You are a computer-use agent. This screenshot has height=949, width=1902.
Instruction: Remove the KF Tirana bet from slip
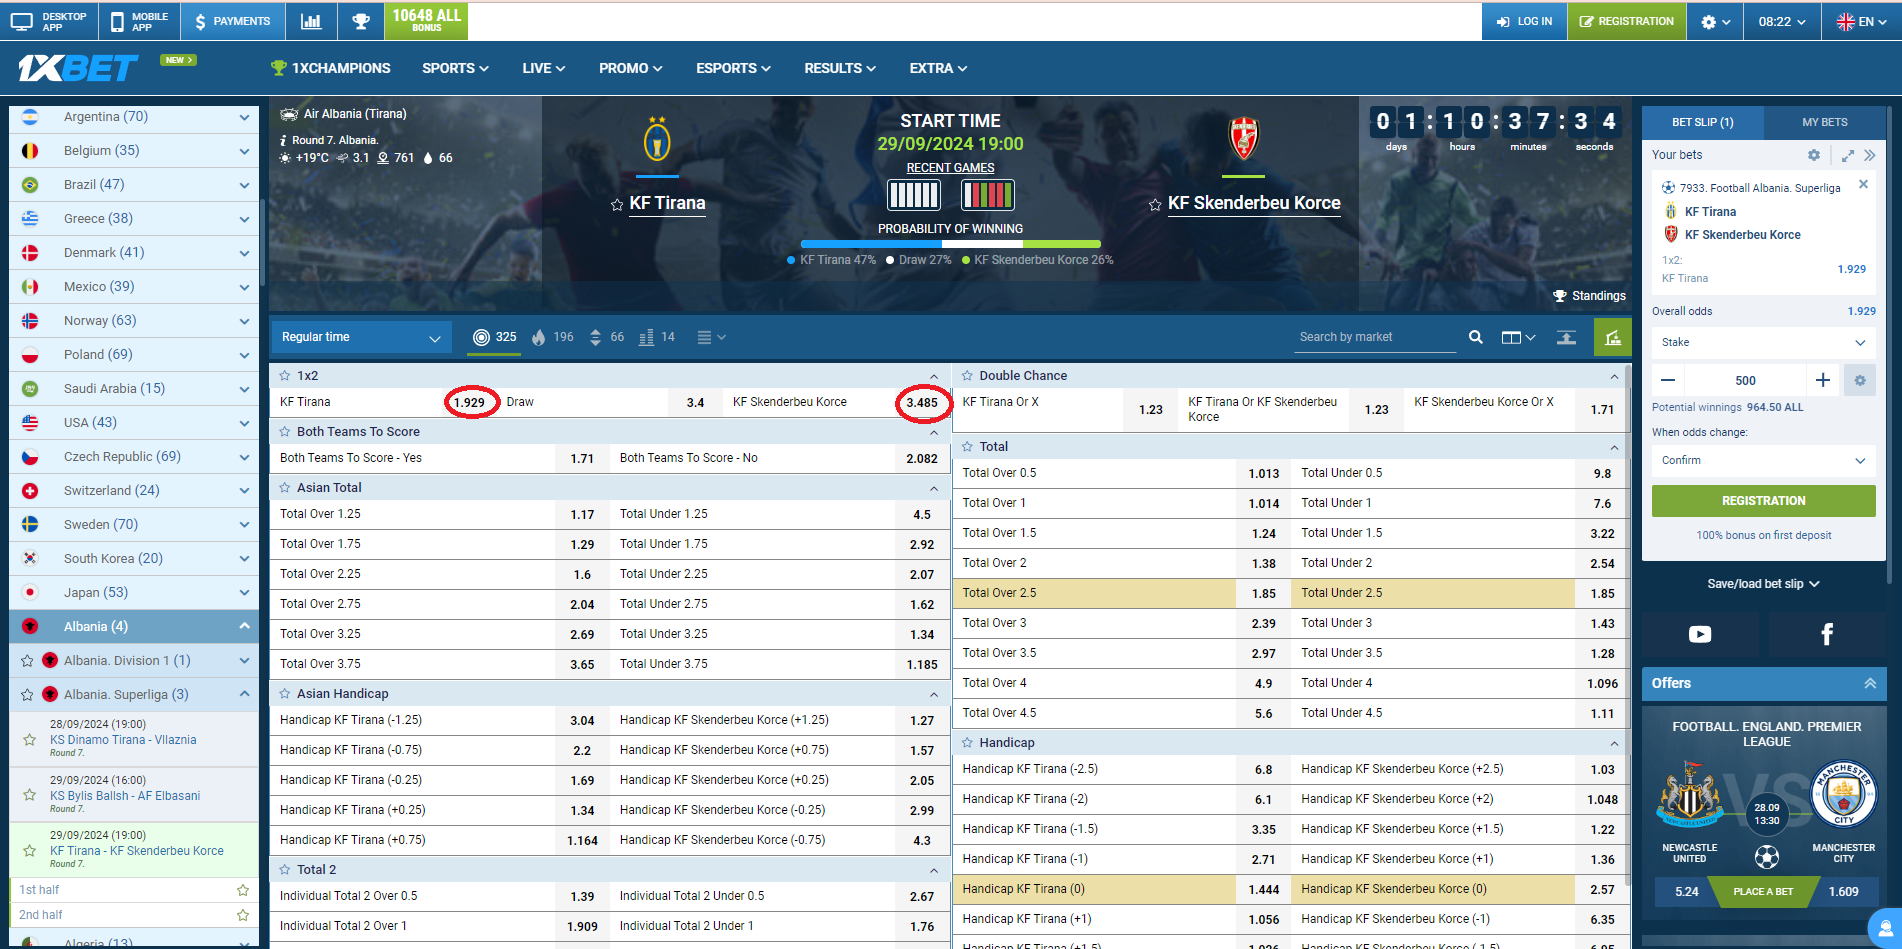click(x=1863, y=184)
